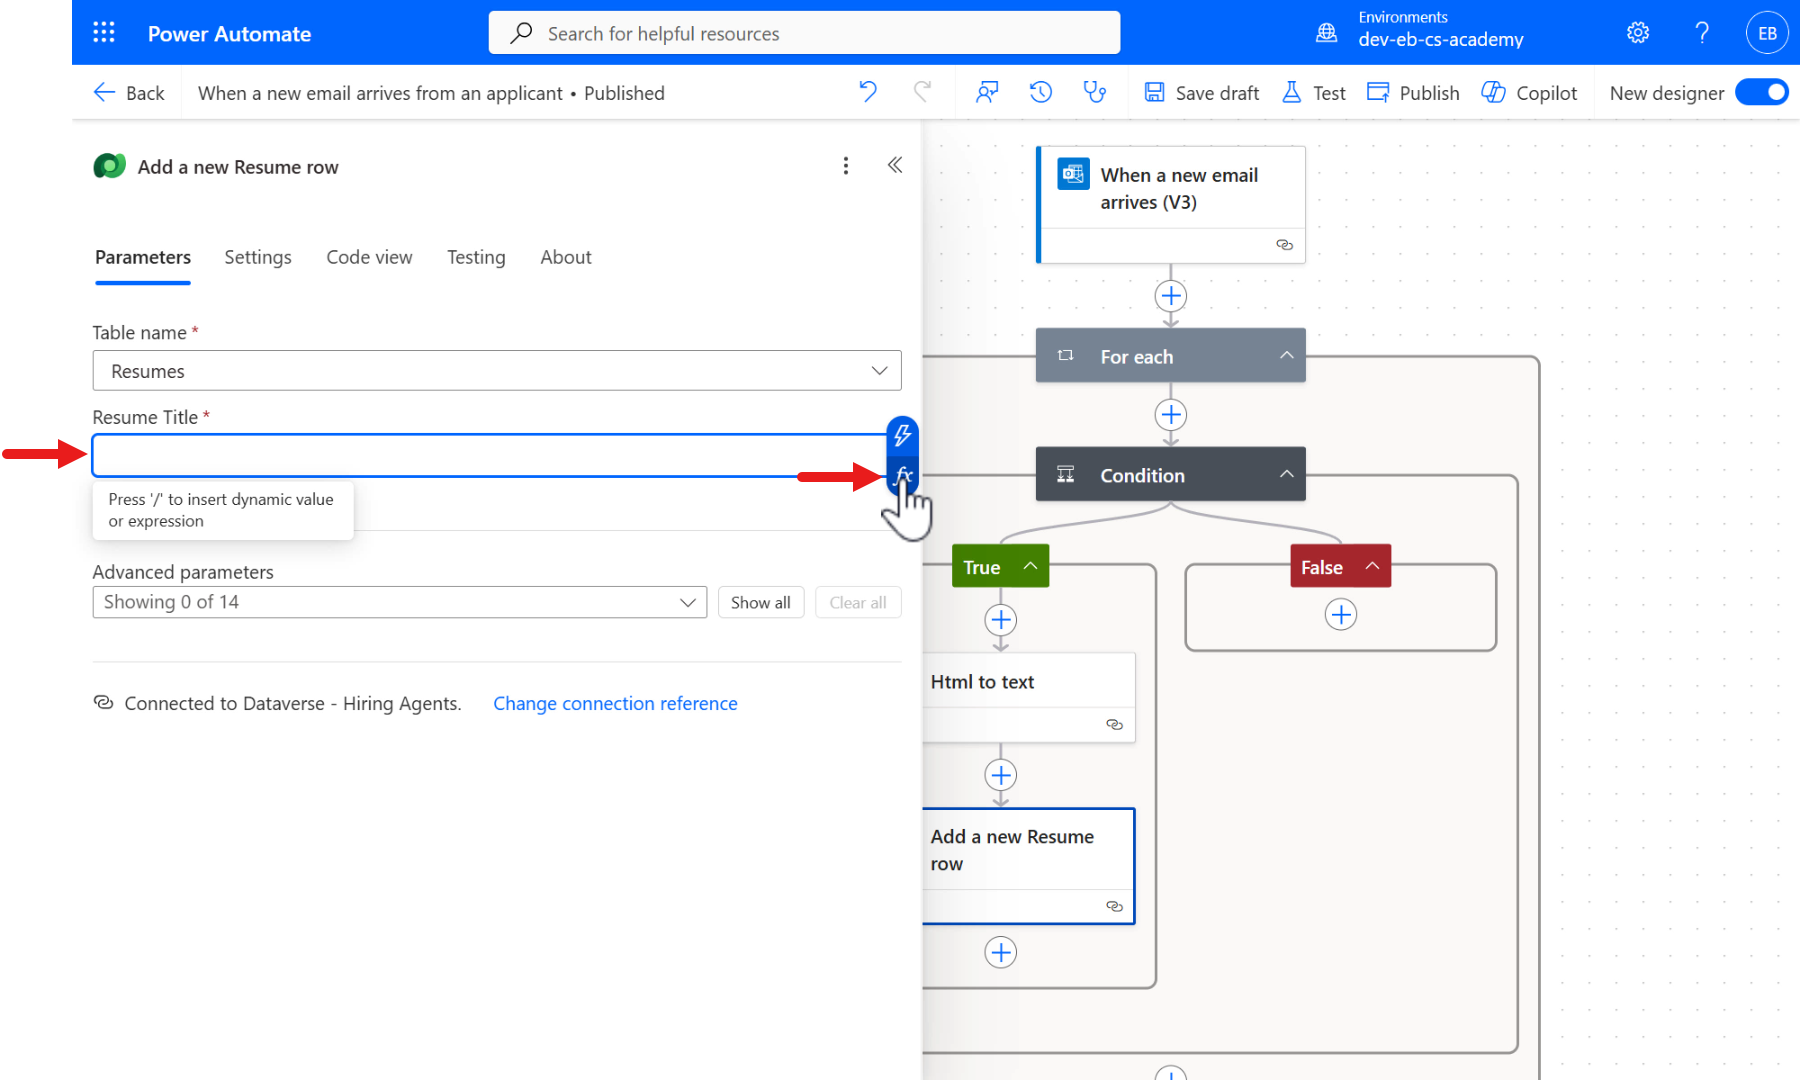Toggle off the New designer switch
This screenshot has height=1080, width=1800.
1763,92
